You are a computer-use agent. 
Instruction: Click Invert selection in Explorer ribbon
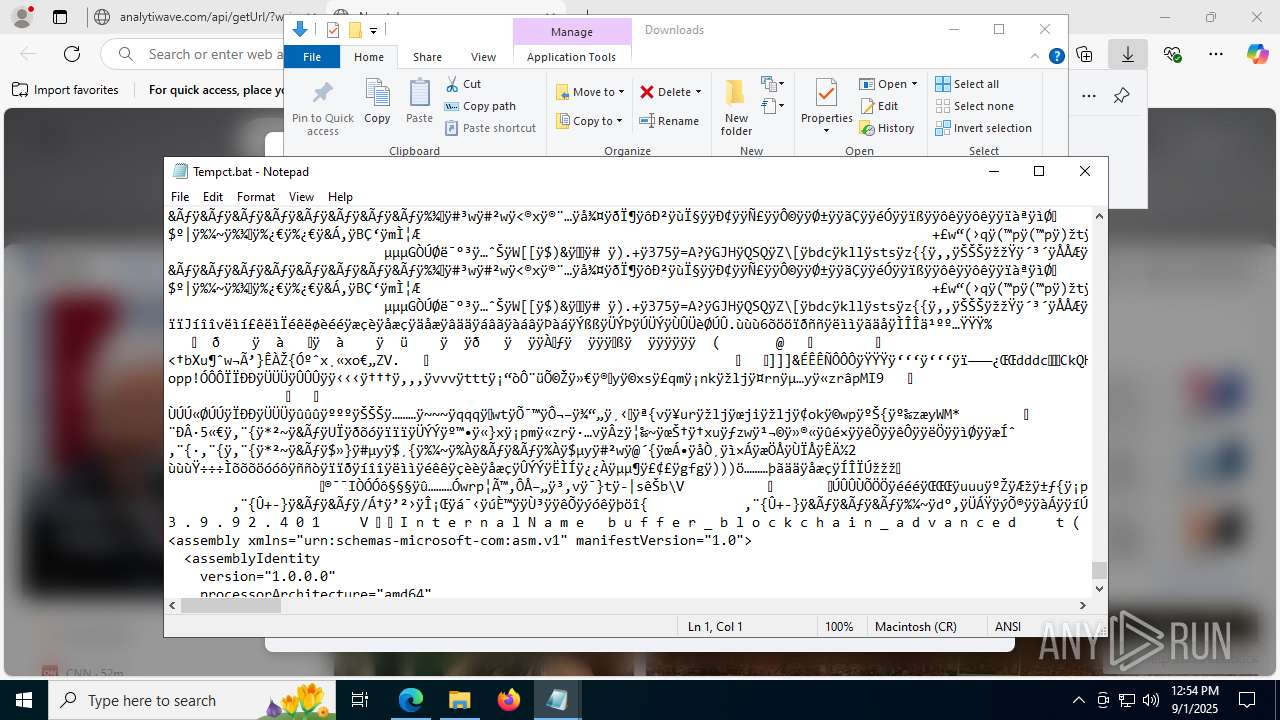point(983,128)
